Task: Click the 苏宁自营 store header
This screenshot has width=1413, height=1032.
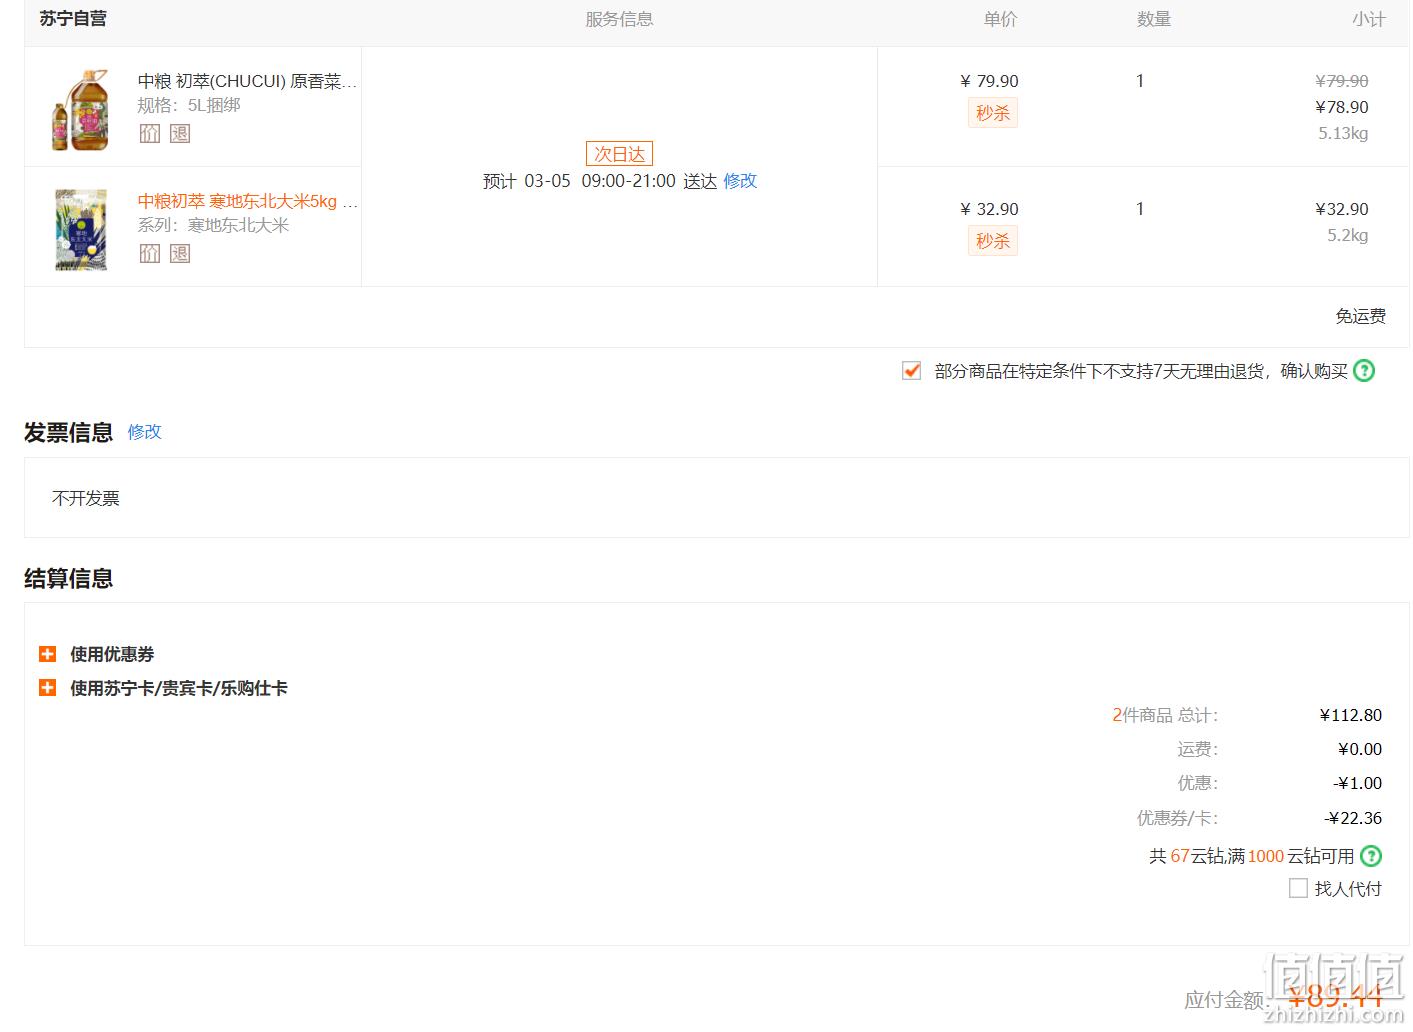Action: coord(73,19)
